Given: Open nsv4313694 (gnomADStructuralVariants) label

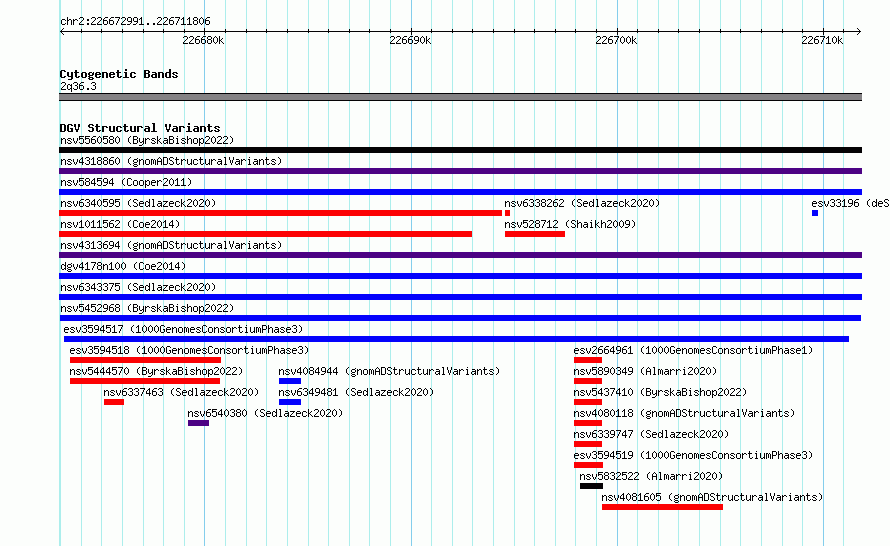Looking at the screenshot, I should pos(171,245).
